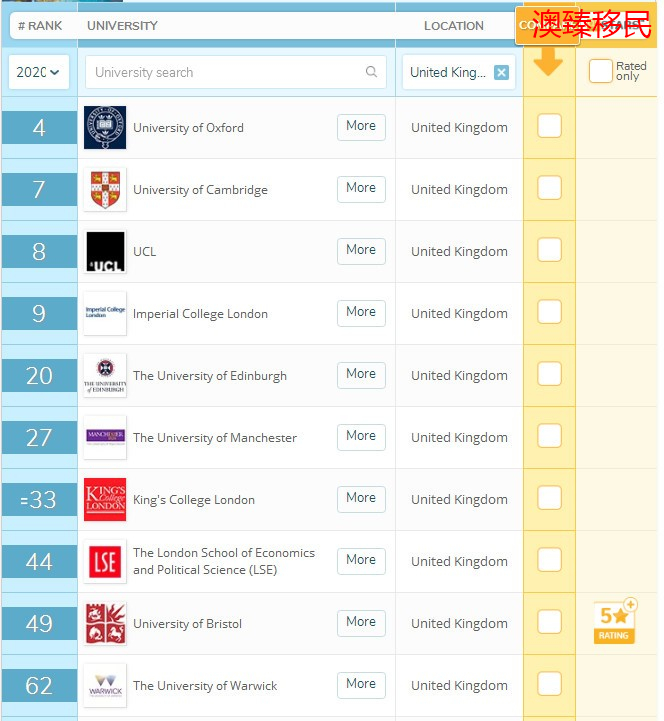The height and width of the screenshot is (721, 664).
Task: Open the 2020 year dropdown
Action: pos(39,72)
